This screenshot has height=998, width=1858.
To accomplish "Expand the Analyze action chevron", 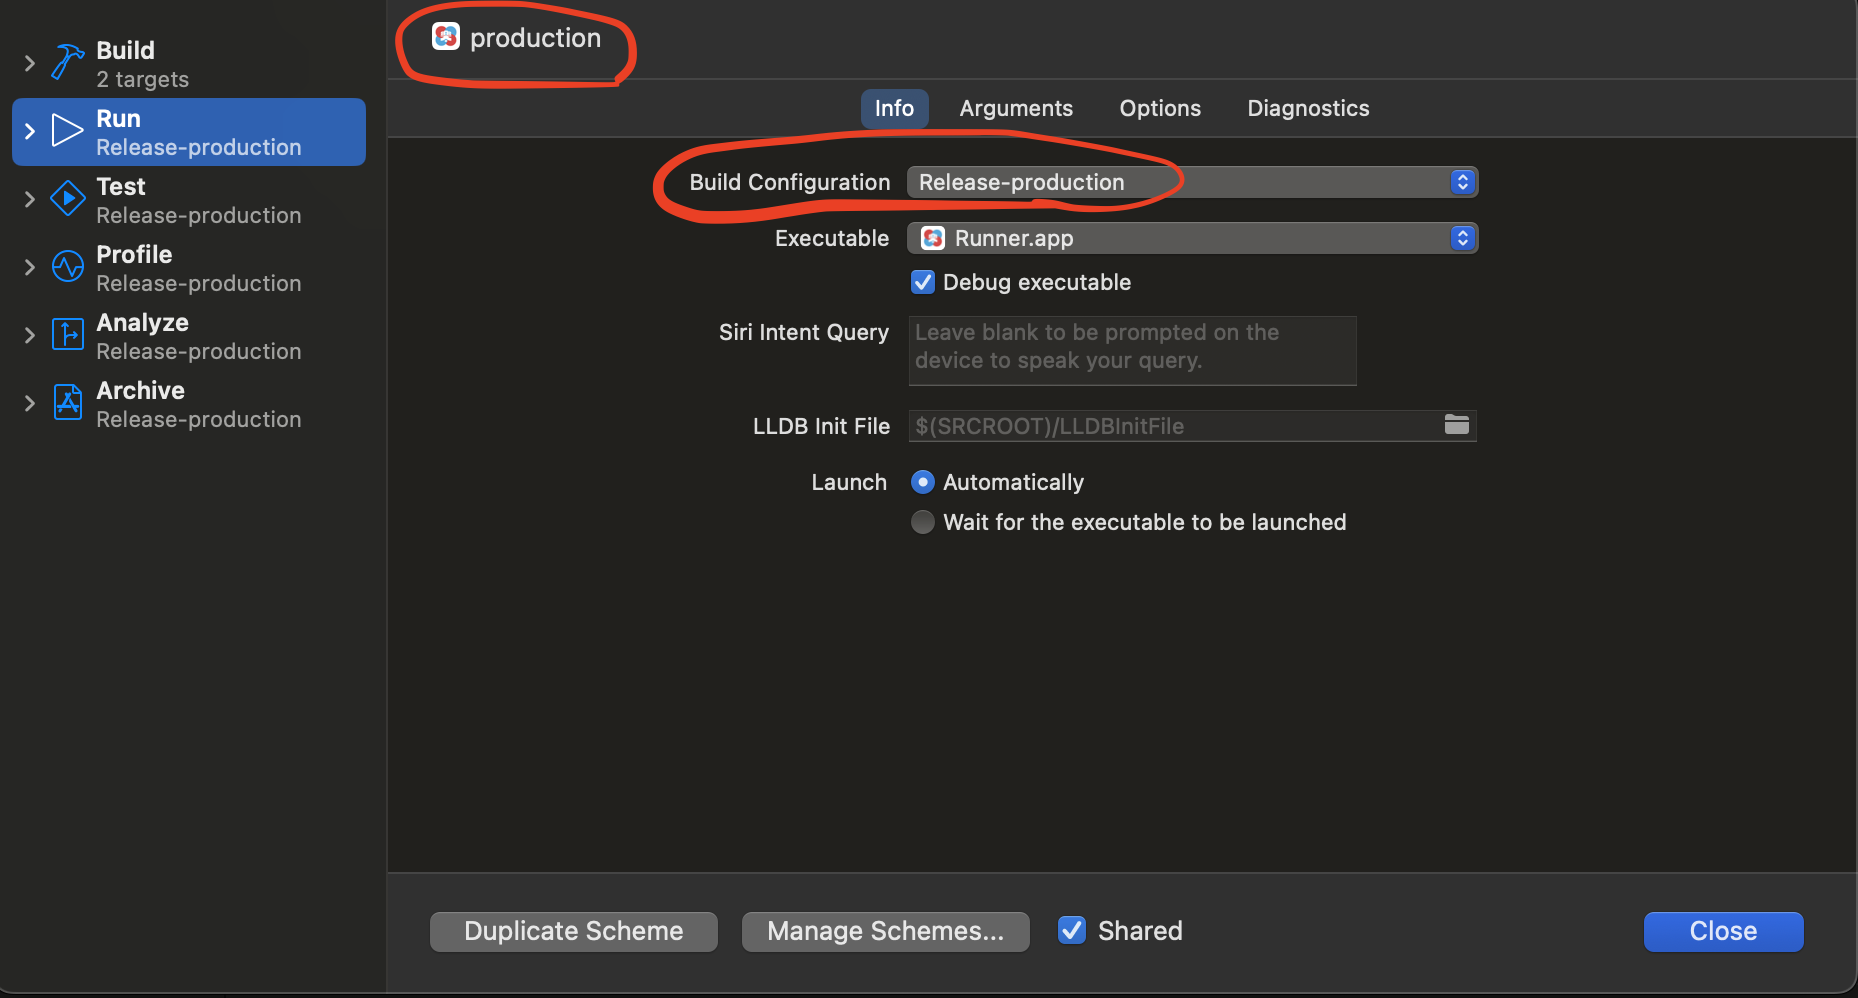I will 29,335.
